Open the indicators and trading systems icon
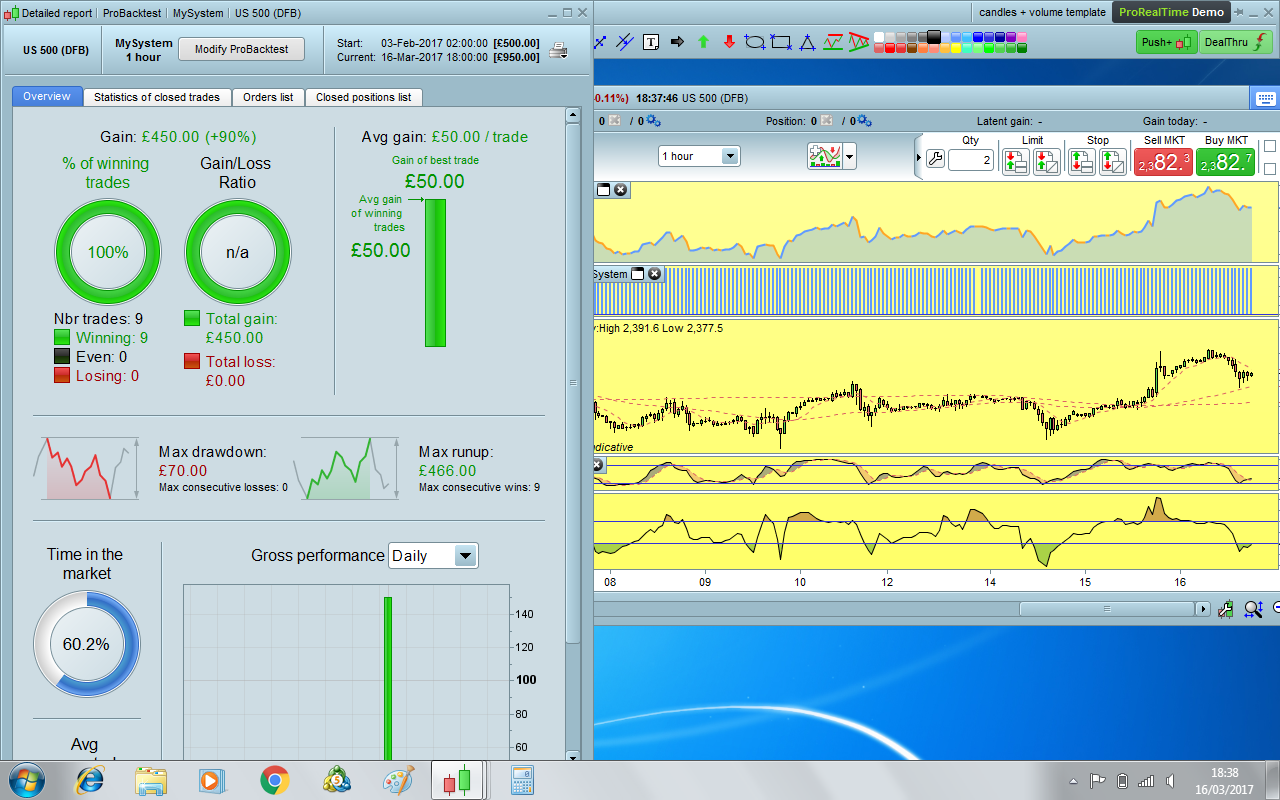This screenshot has width=1280, height=800. [825, 156]
